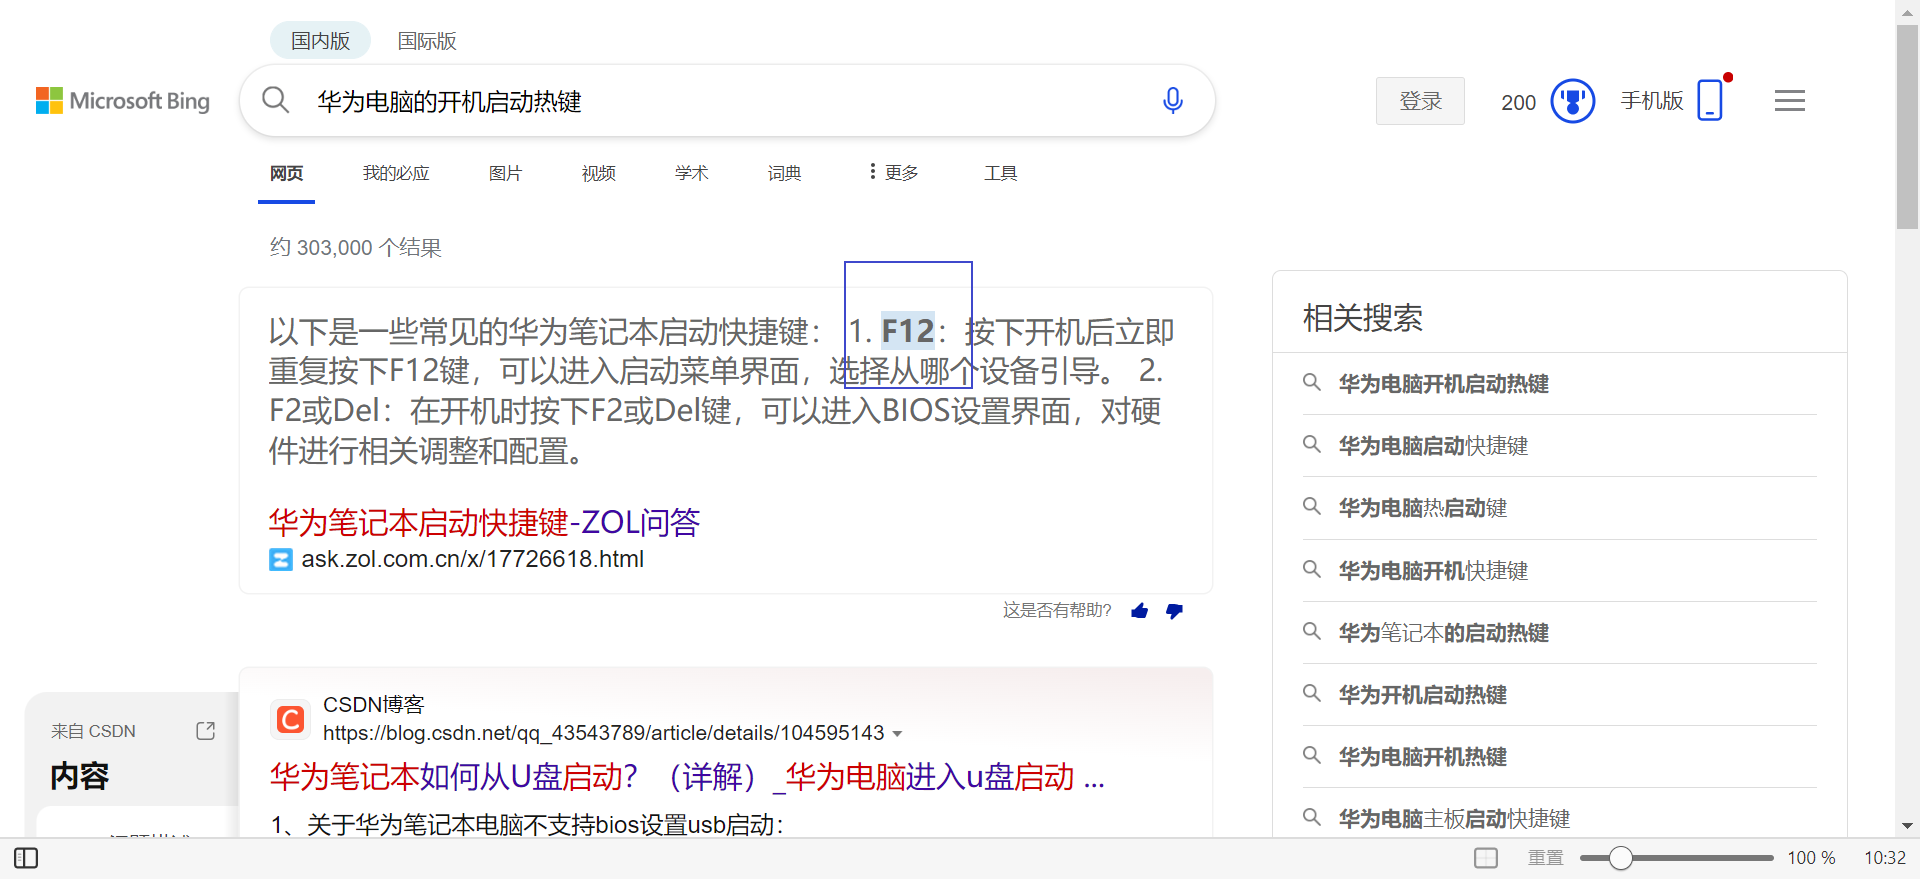Screen dimensions: 1920x879
Task: Click related search 华为电脑启动快捷键
Action: [x=1433, y=446]
